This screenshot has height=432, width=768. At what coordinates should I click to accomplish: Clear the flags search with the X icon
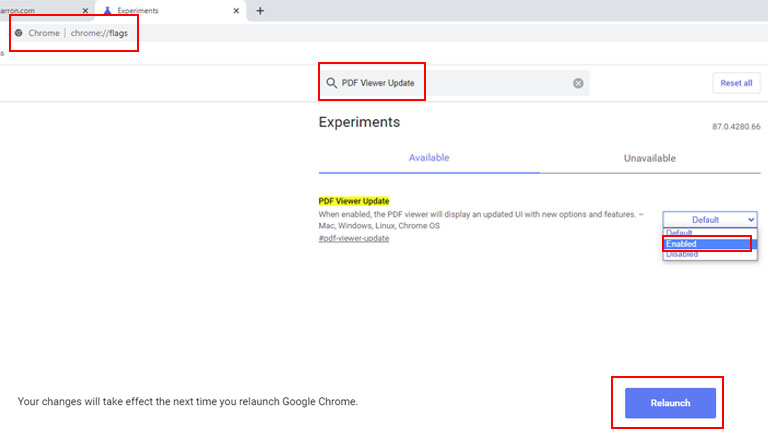(x=578, y=83)
